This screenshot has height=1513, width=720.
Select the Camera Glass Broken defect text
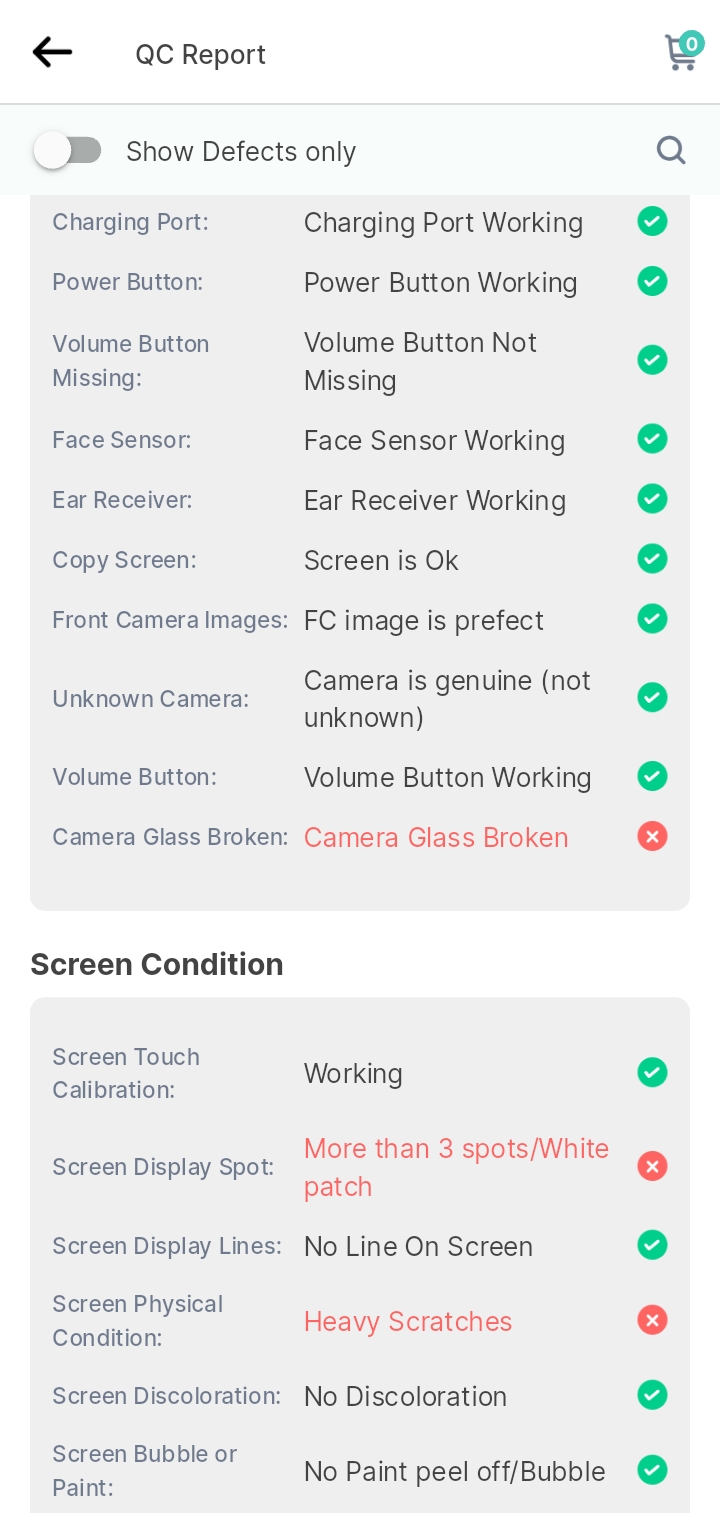[436, 837]
